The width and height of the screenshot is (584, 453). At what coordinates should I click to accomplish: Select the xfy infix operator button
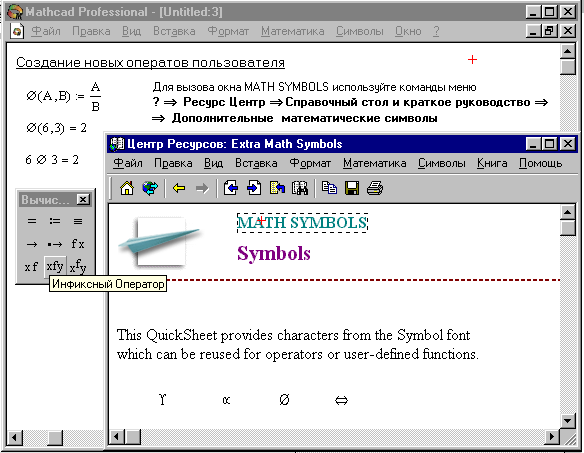(x=55, y=266)
